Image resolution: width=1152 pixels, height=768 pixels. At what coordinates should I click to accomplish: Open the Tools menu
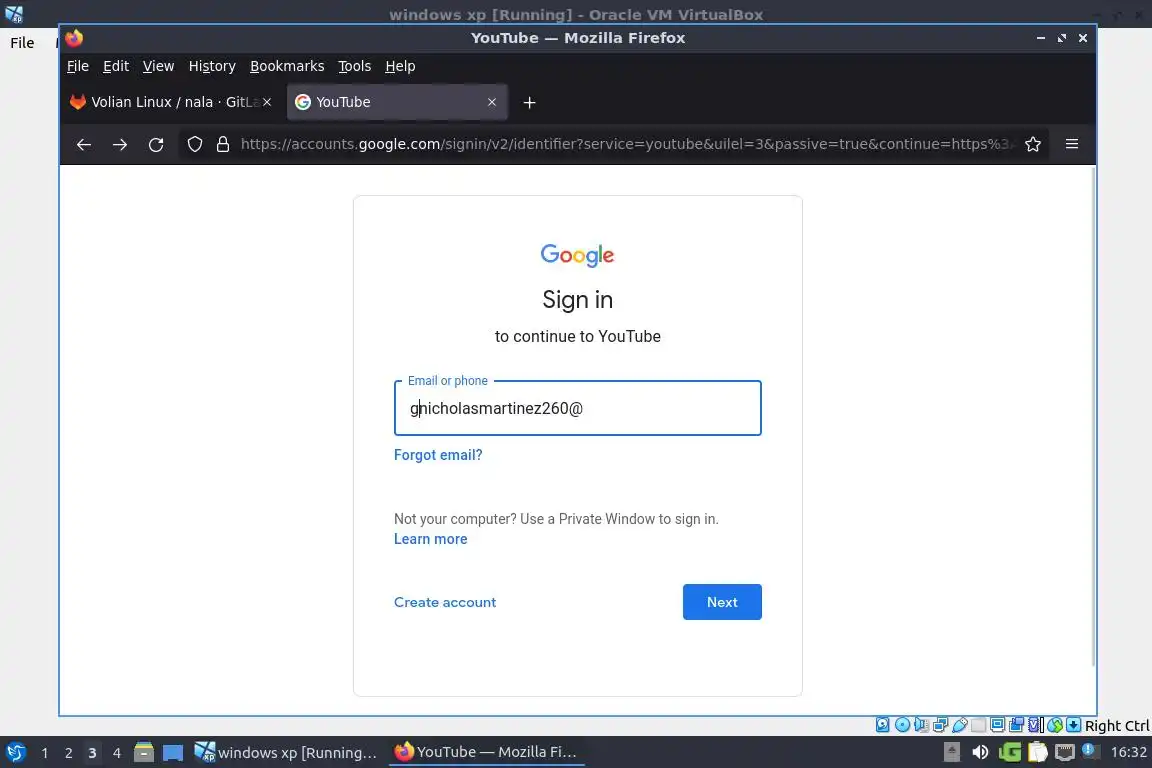pyautogui.click(x=354, y=66)
